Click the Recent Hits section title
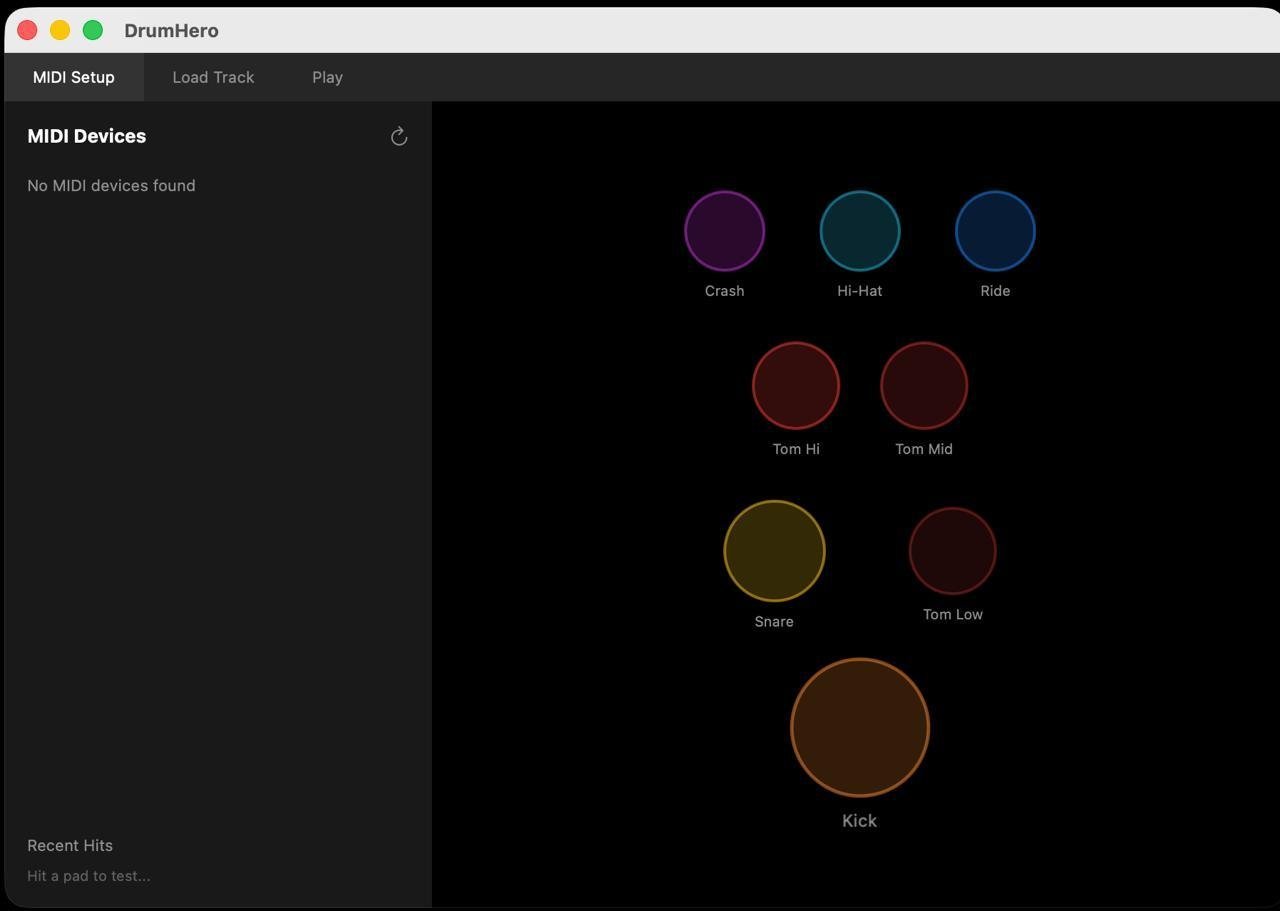 pos(70,845)
